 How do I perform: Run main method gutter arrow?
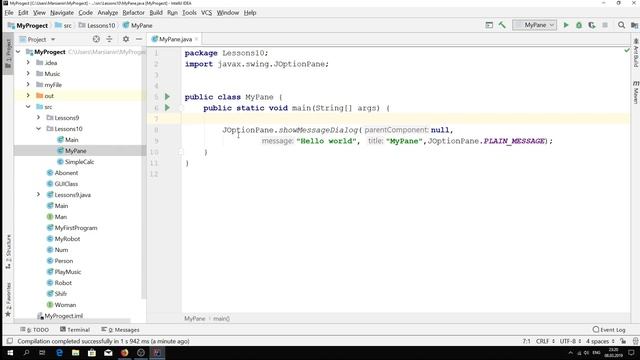tap(167, 108)
